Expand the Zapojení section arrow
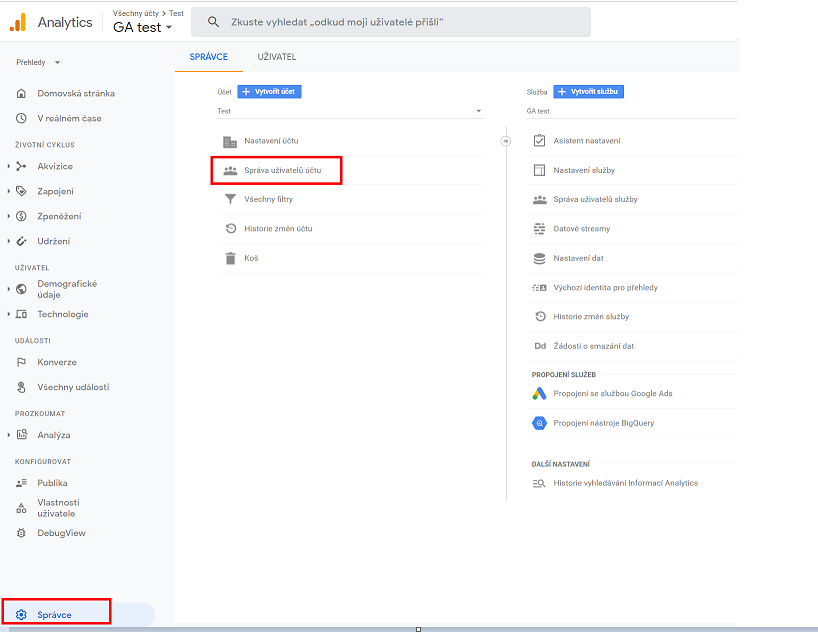Viewport: 818px width, 632px height. click(9, 191)
